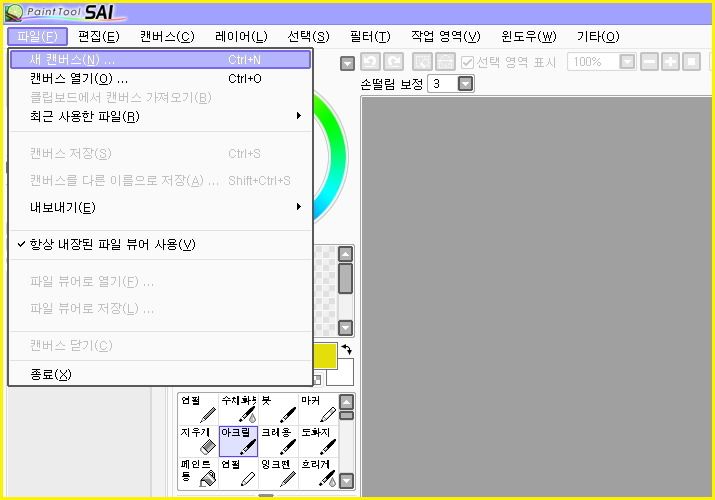The width and height of the screenshot is (715, 500).
Task: Select the 연필 pencil tool in the top row
Action: point(198,409)
